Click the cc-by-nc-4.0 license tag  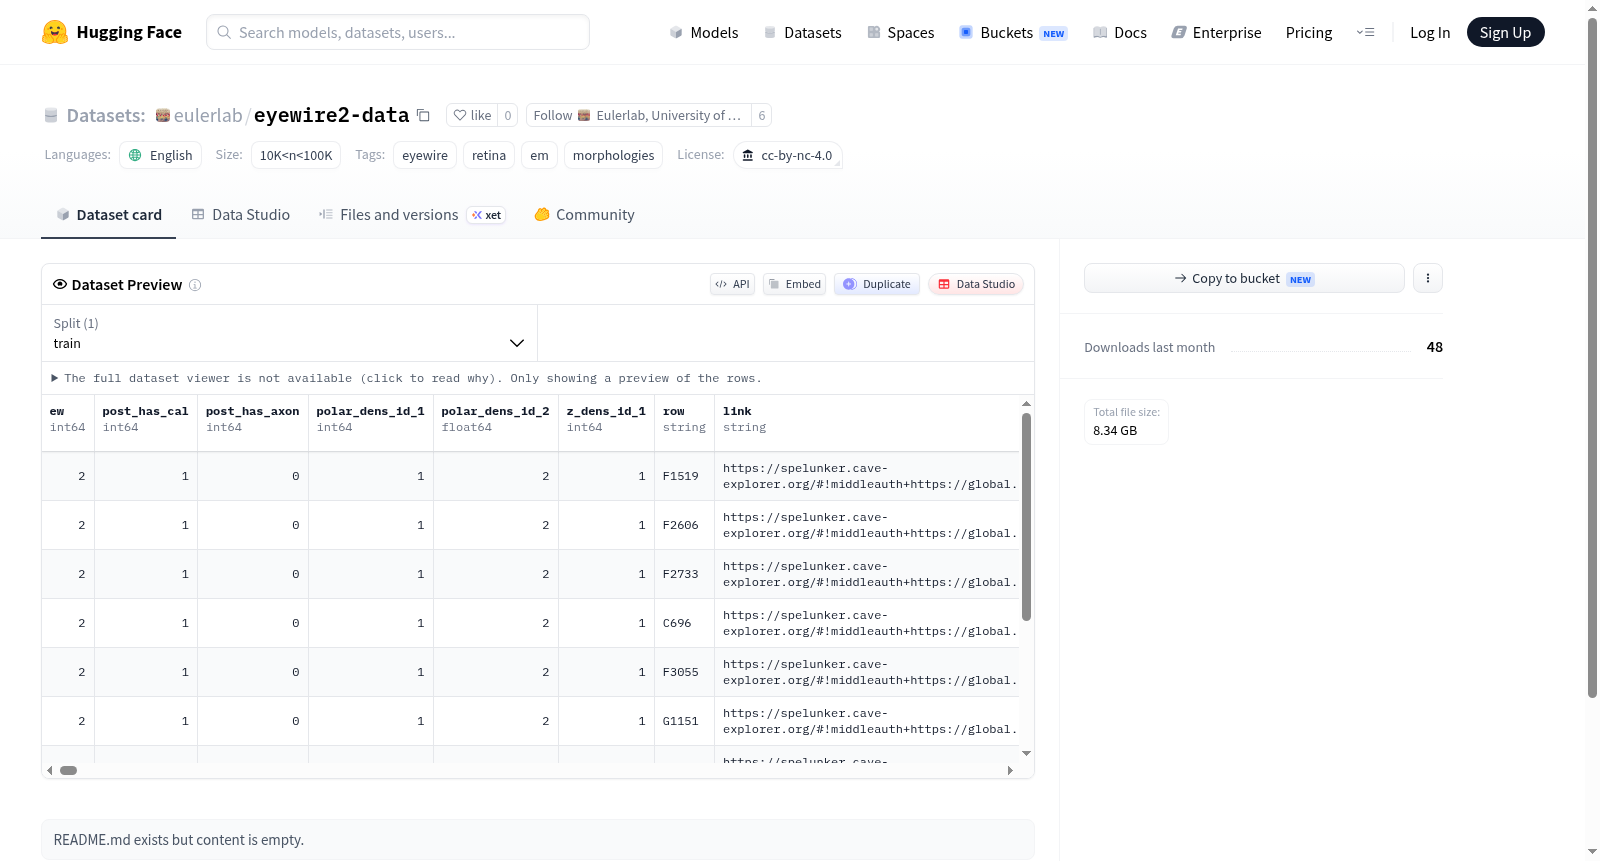[x=788, y=155]
